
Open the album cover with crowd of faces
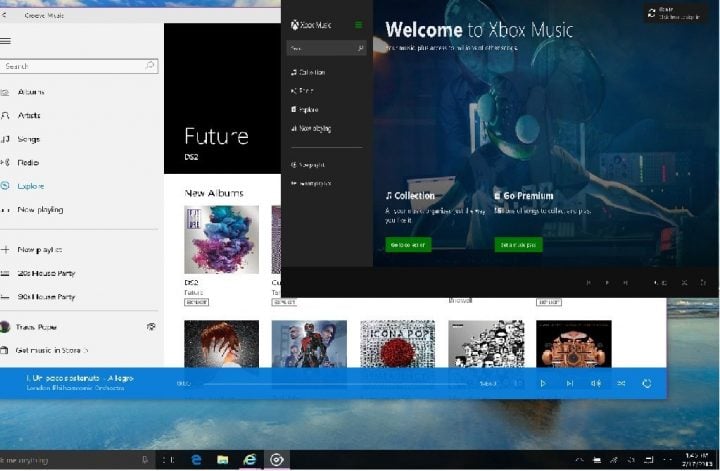[486, 344]
